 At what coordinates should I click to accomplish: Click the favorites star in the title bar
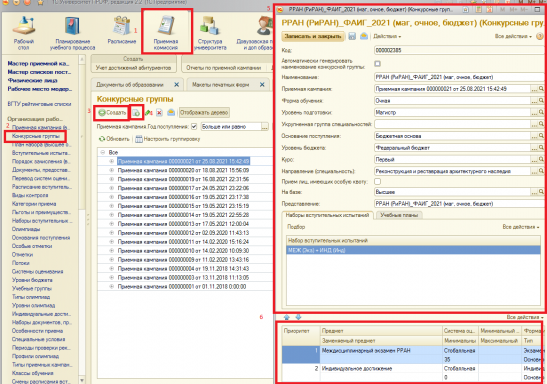[40, 2]
